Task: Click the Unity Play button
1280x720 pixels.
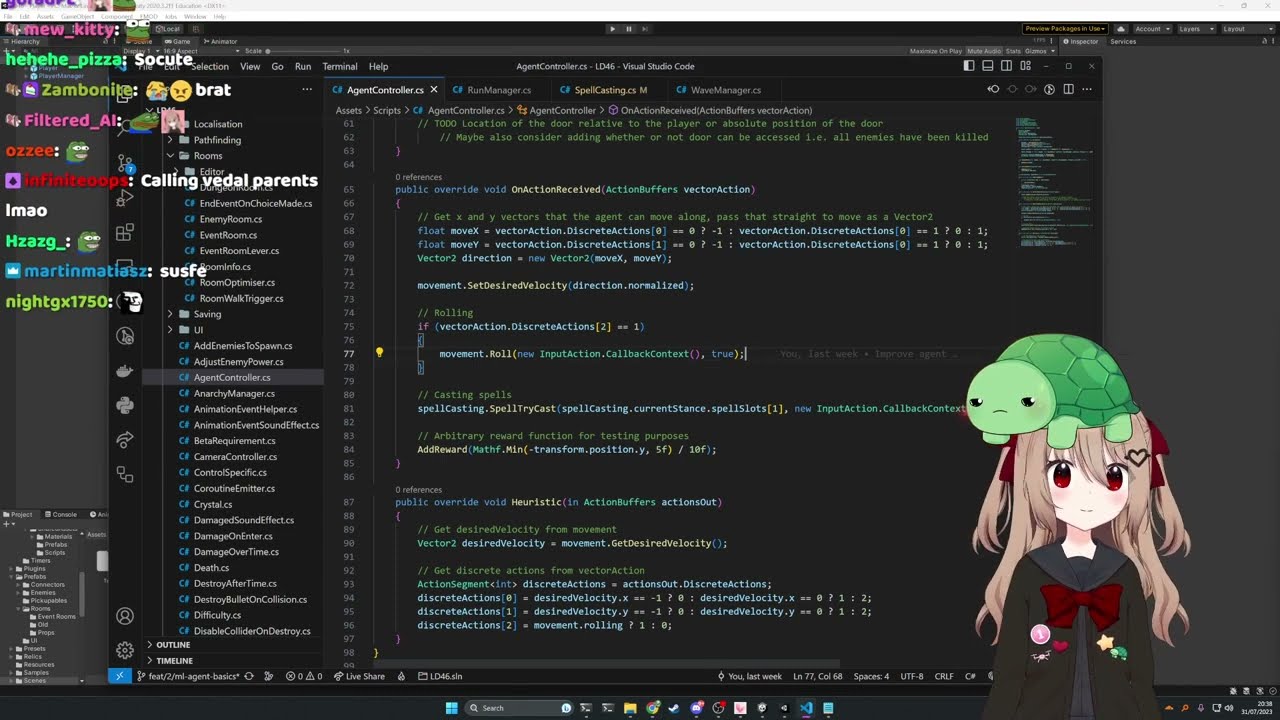Action: (x=612, y=29)
